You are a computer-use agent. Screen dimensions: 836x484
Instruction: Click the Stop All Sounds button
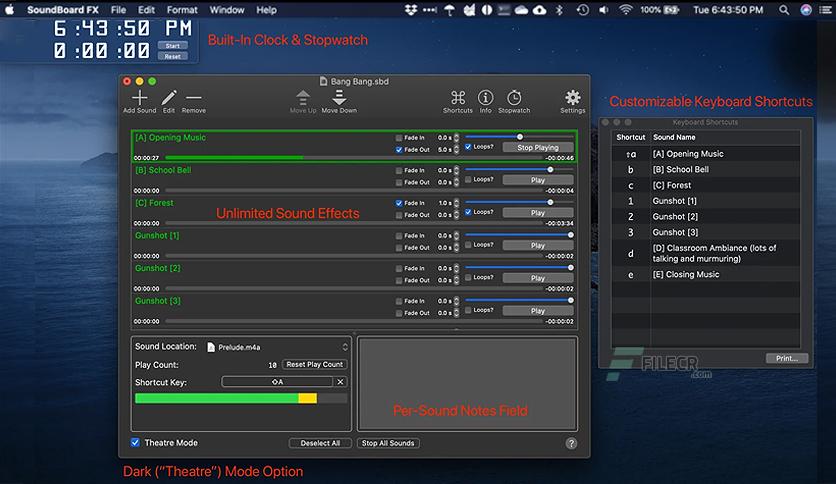(x=388, y=443)
